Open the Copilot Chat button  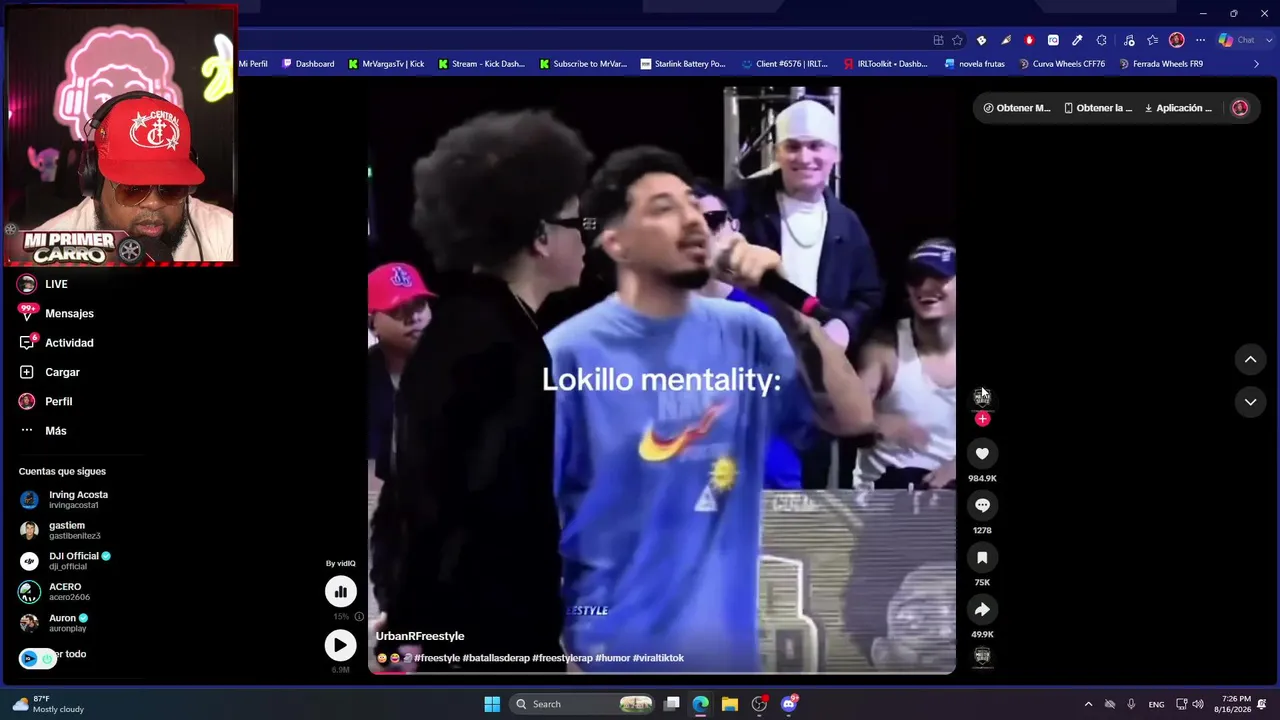pyautogui.click(x=1236, y=40)
